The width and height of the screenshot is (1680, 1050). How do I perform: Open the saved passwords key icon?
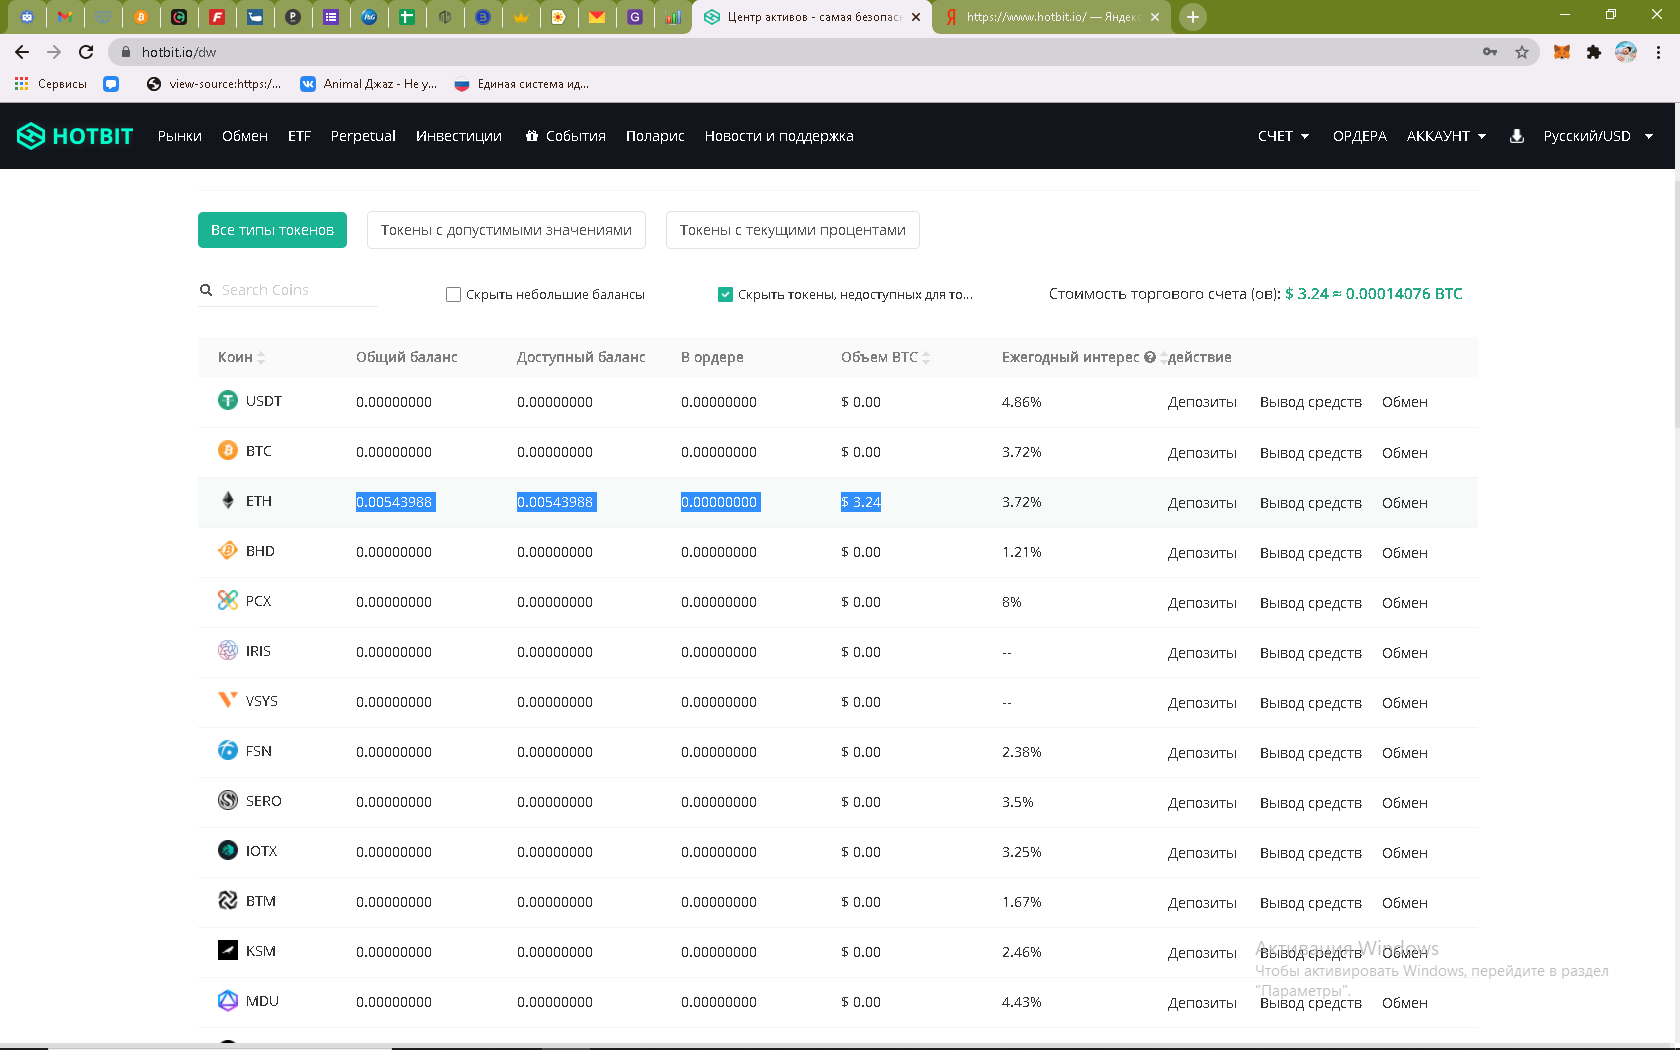pos(1490,52)
